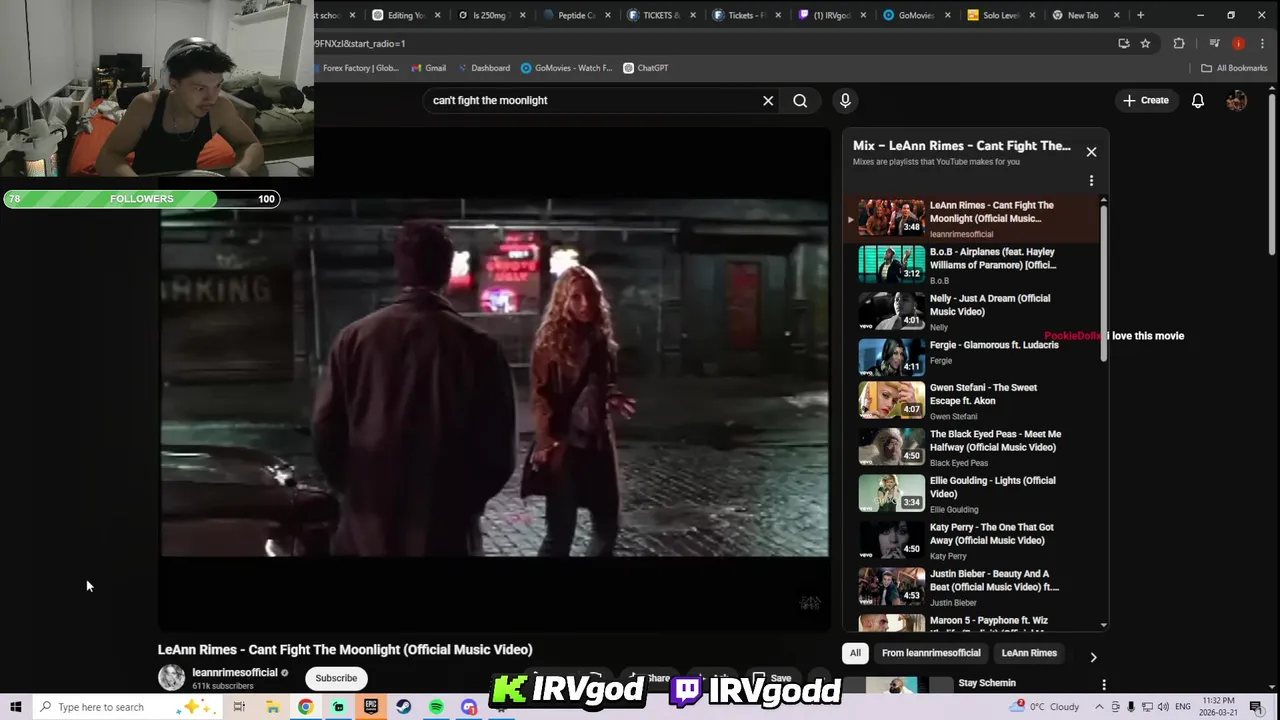The image size is (1280, 720).
Task: Switch to the Is 250mg tab
Action: [x=490, y=15]
